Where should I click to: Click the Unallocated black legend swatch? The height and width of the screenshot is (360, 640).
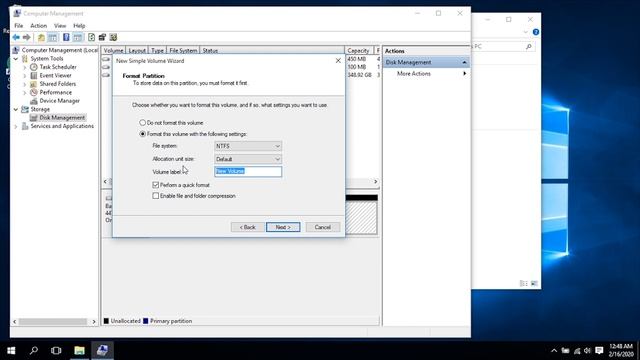(x=106, y=321)
